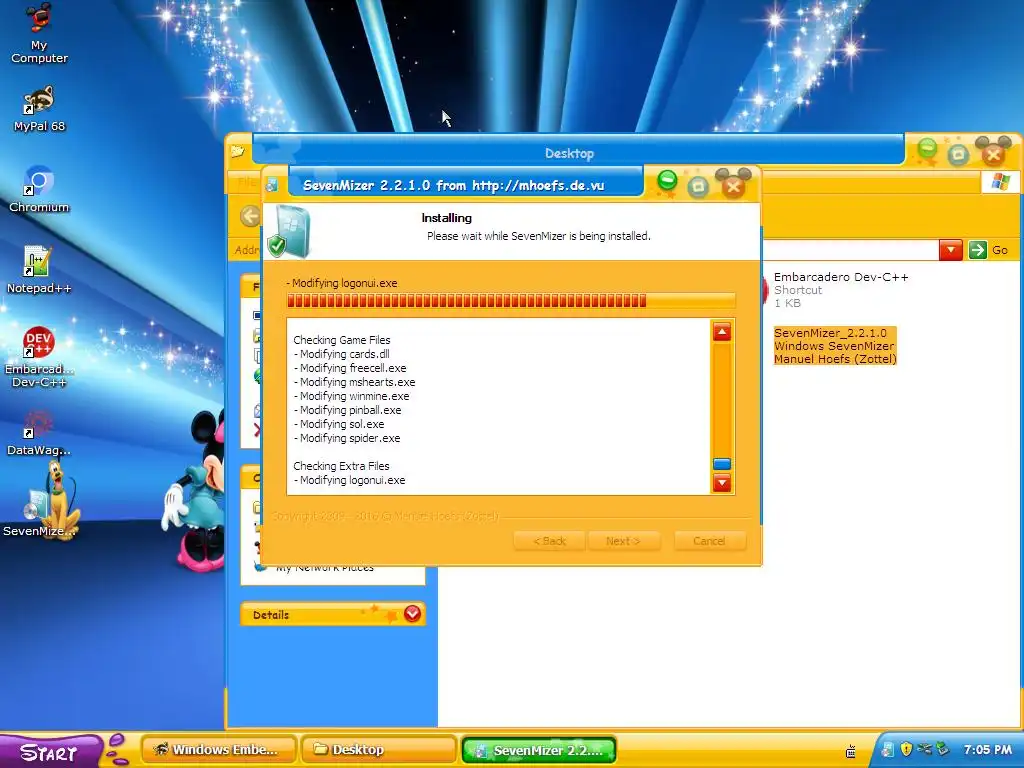This screenshot has height=768, width=1024.
Task: Click the Next button in installer
Action: (x=623, y=541)
